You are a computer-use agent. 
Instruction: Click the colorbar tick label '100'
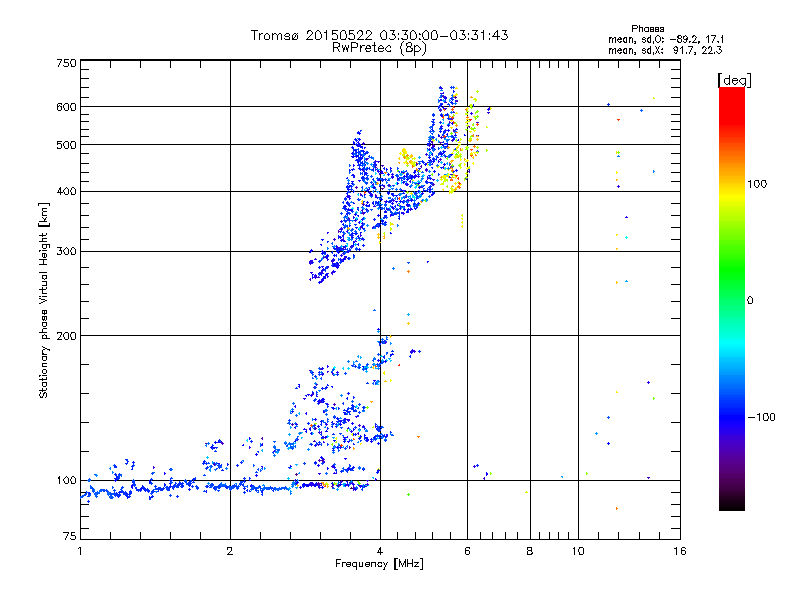tap(757, 184)
